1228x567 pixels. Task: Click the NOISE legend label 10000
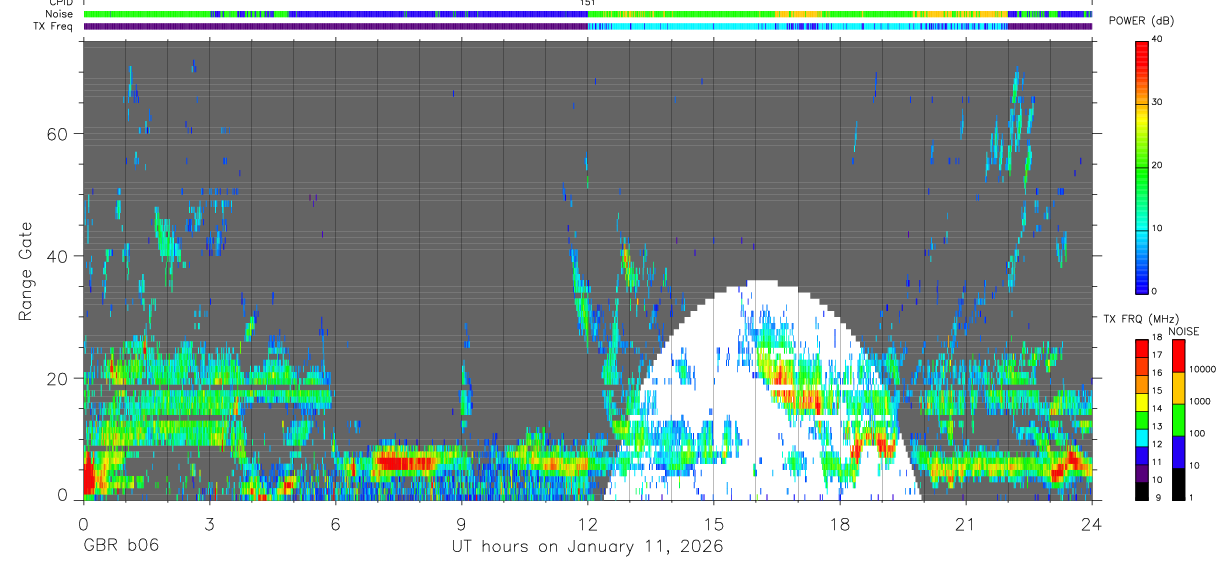(1202, 370)
